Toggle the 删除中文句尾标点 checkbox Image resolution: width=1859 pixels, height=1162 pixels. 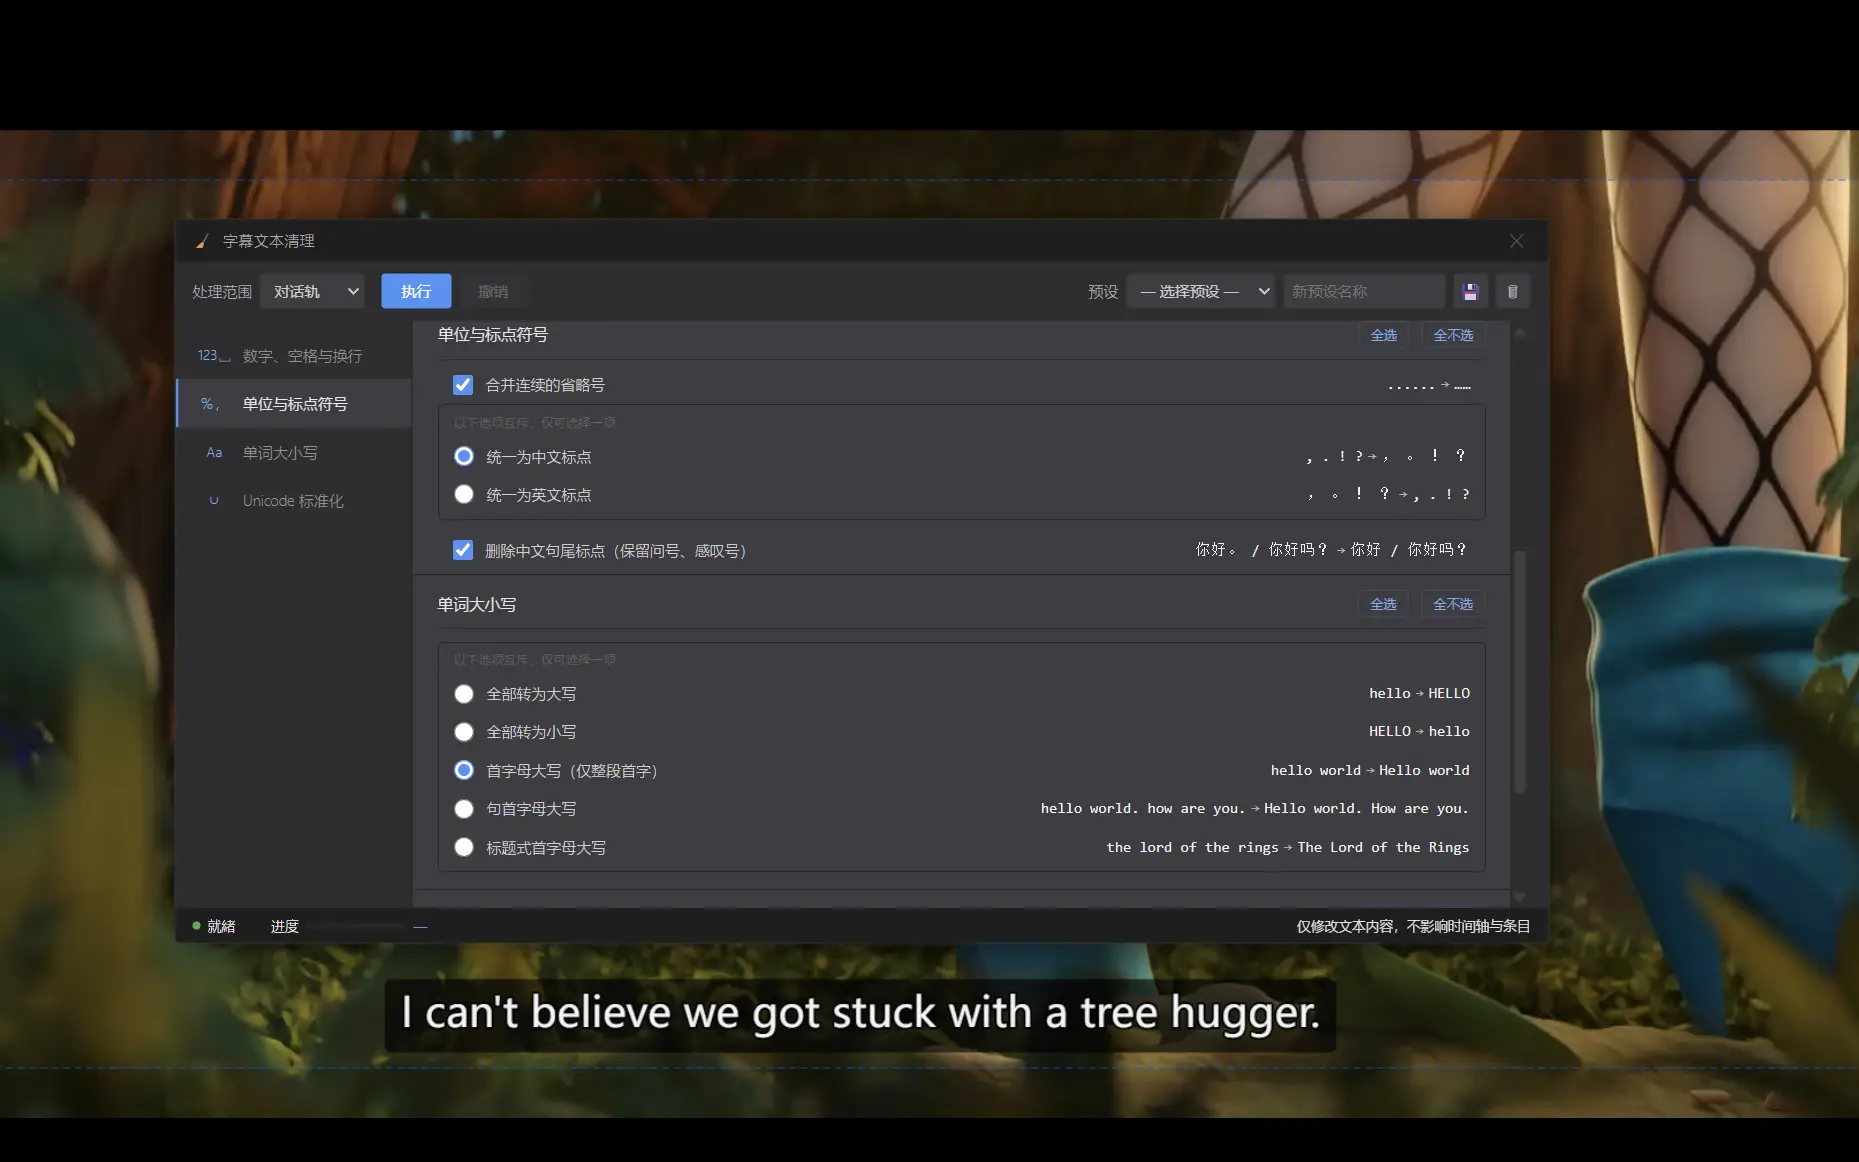click(x=463, y=551)
